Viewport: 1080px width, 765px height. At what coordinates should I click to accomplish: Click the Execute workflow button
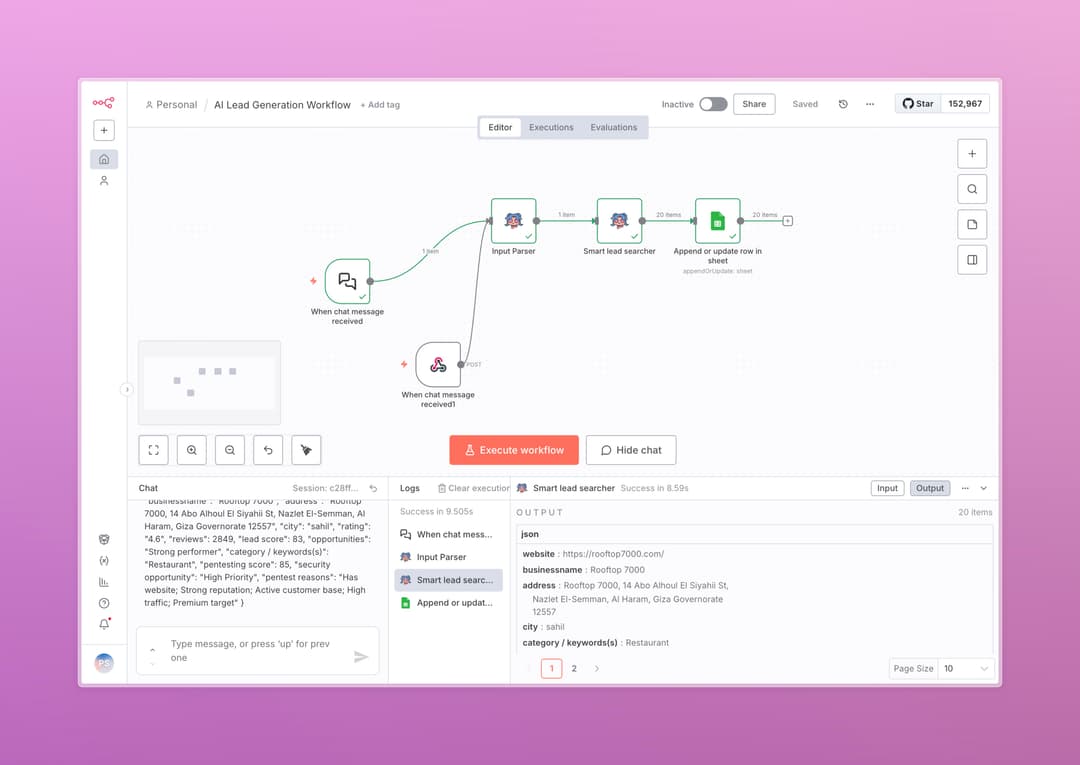[513, 450]
